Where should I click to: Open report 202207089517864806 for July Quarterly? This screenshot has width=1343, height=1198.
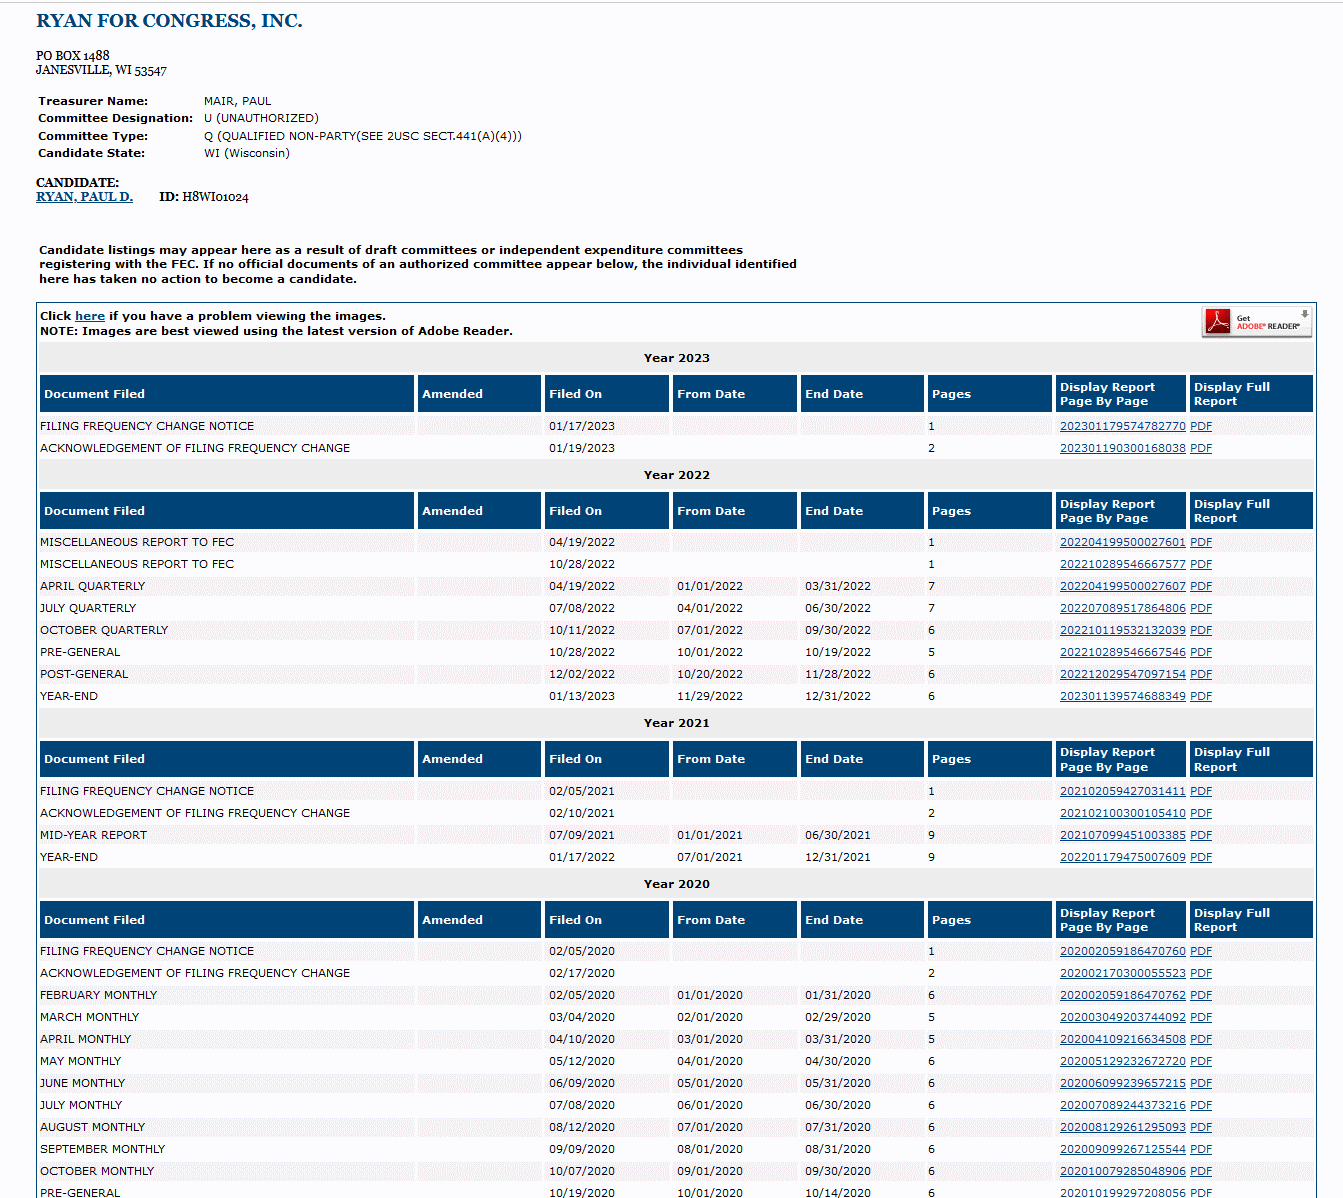click(x=1122, y=608)
